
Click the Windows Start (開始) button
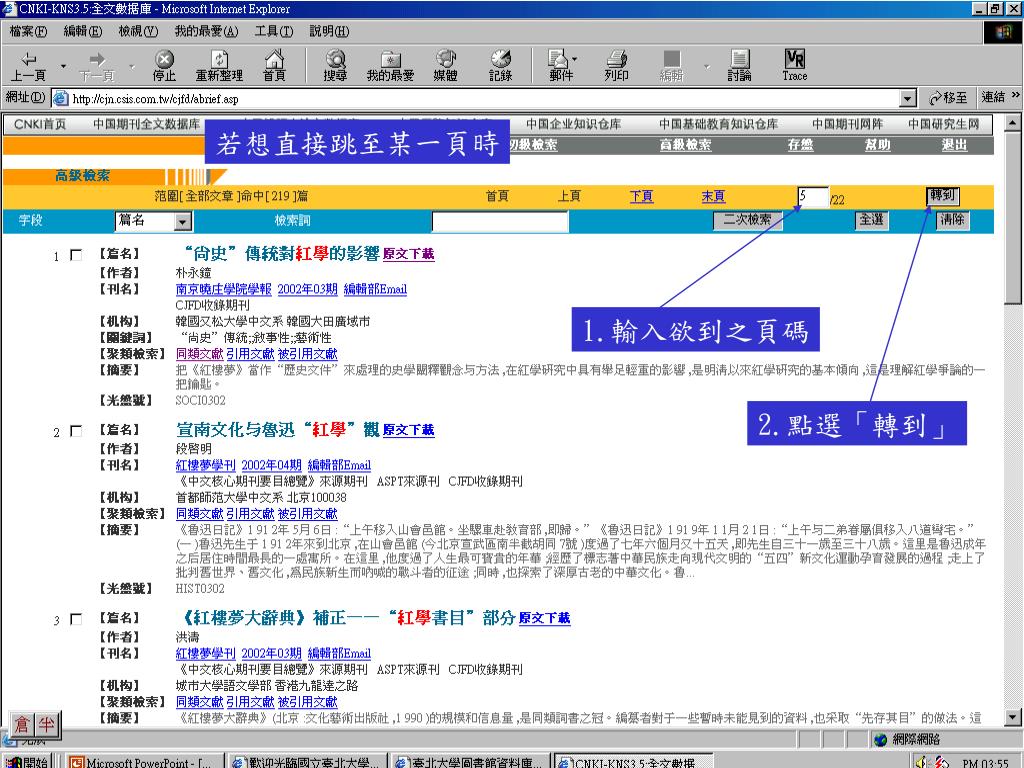point(26,761)
